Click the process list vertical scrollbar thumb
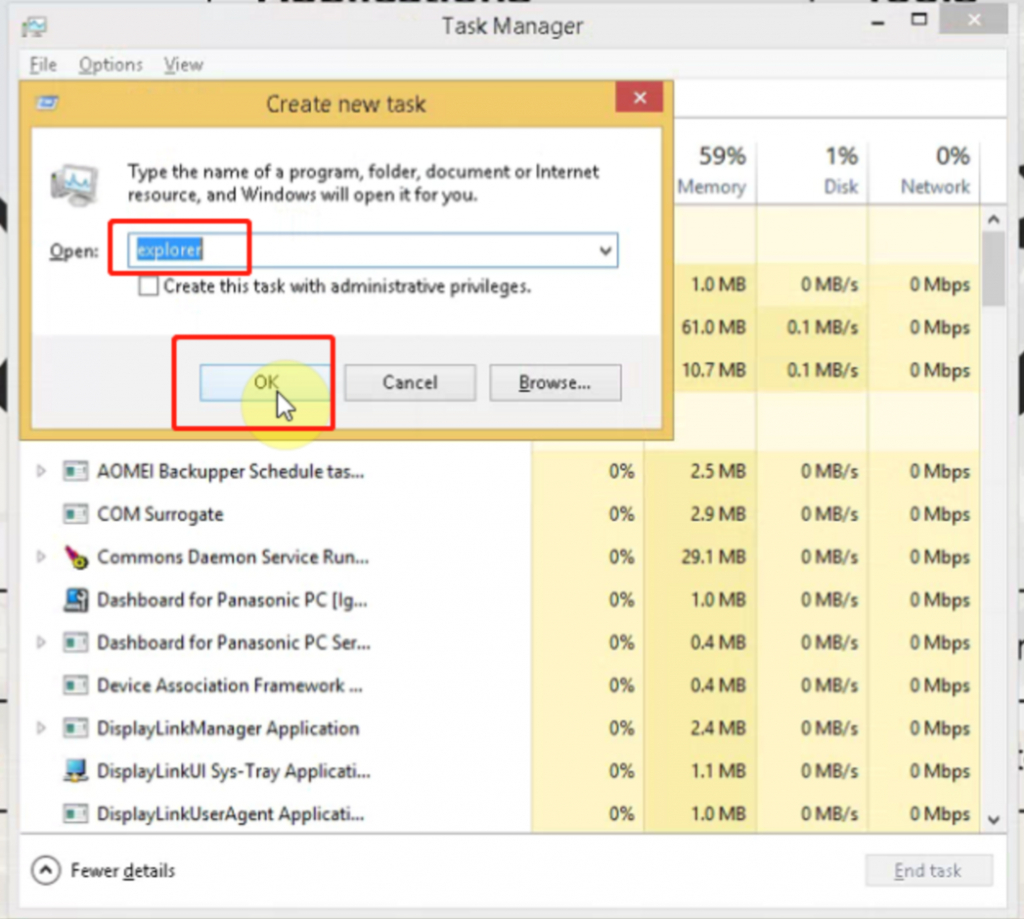This screenshot has width=1024, height=919. click(993, 268)
